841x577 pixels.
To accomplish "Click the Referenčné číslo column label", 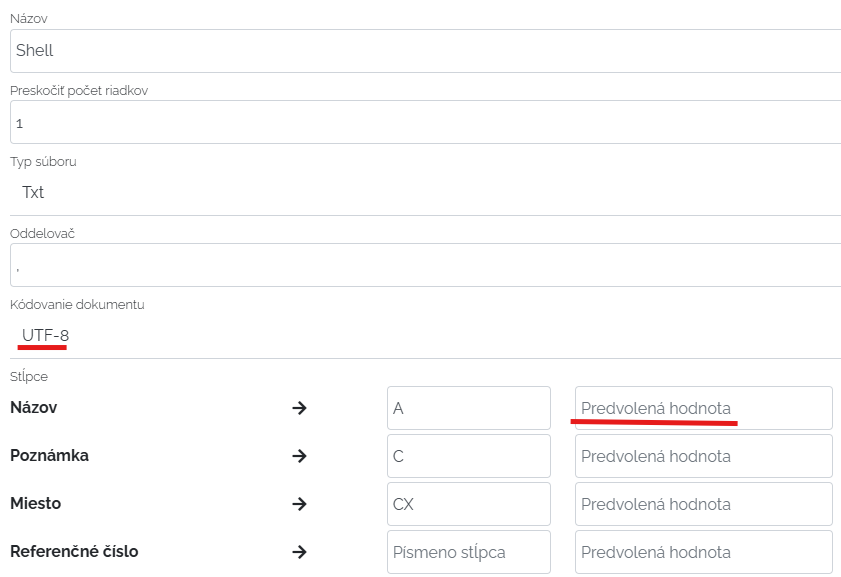I will point(74,551).
